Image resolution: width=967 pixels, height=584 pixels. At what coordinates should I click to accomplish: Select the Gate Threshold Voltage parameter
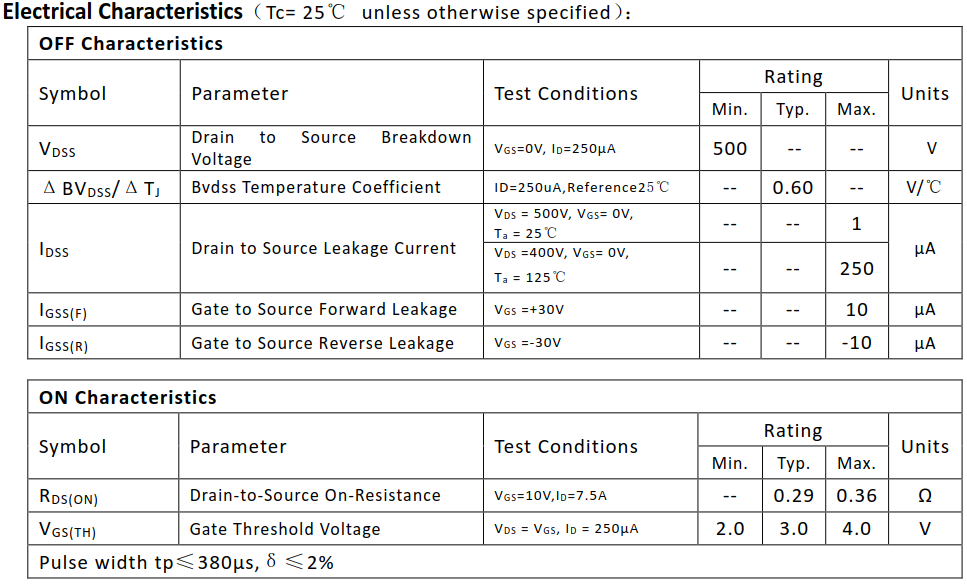(x=285, y=528)
